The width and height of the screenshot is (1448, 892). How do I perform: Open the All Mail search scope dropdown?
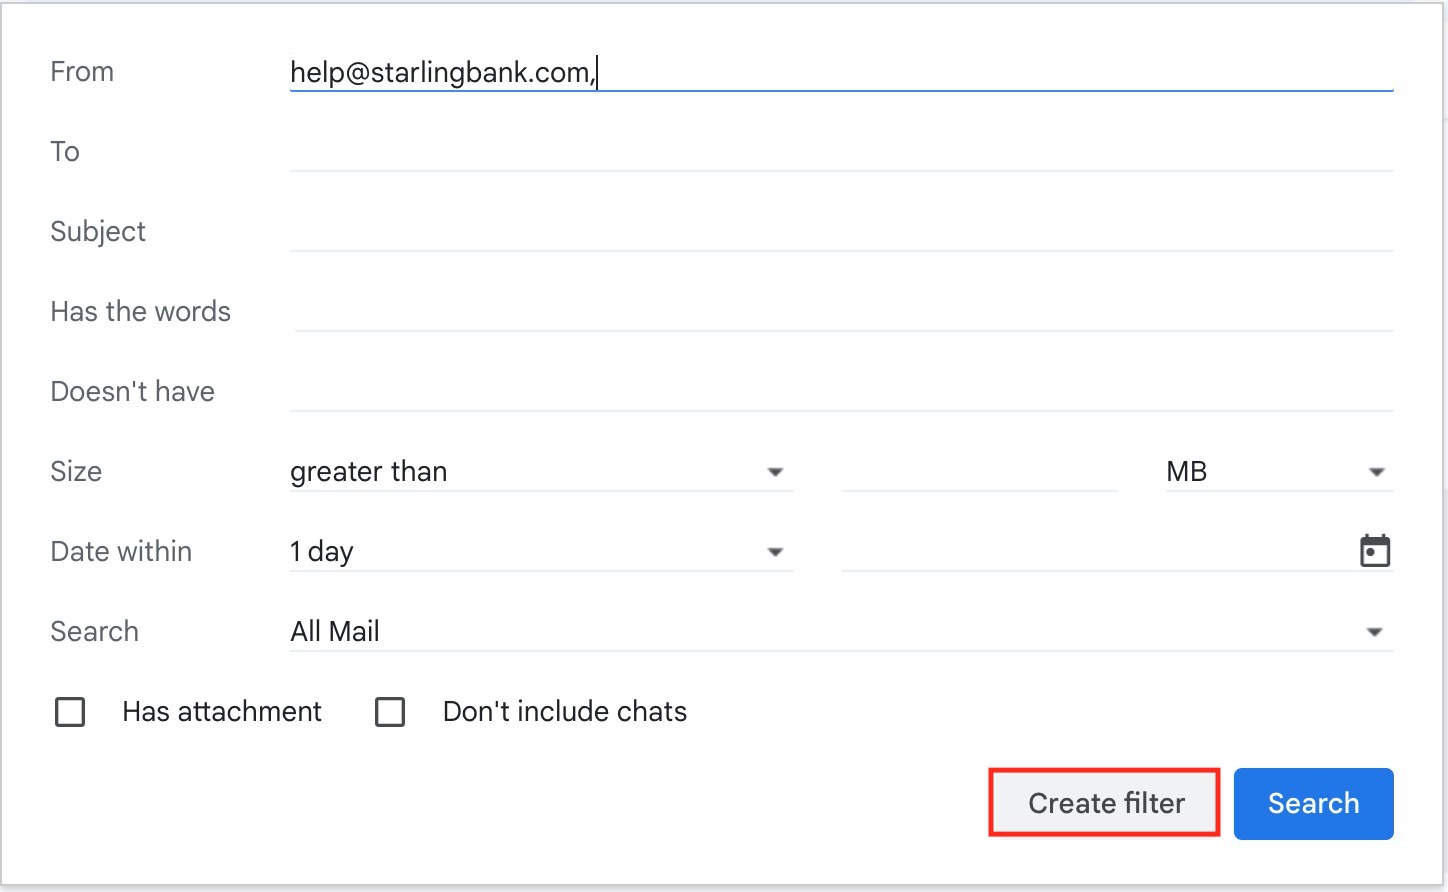841,631
